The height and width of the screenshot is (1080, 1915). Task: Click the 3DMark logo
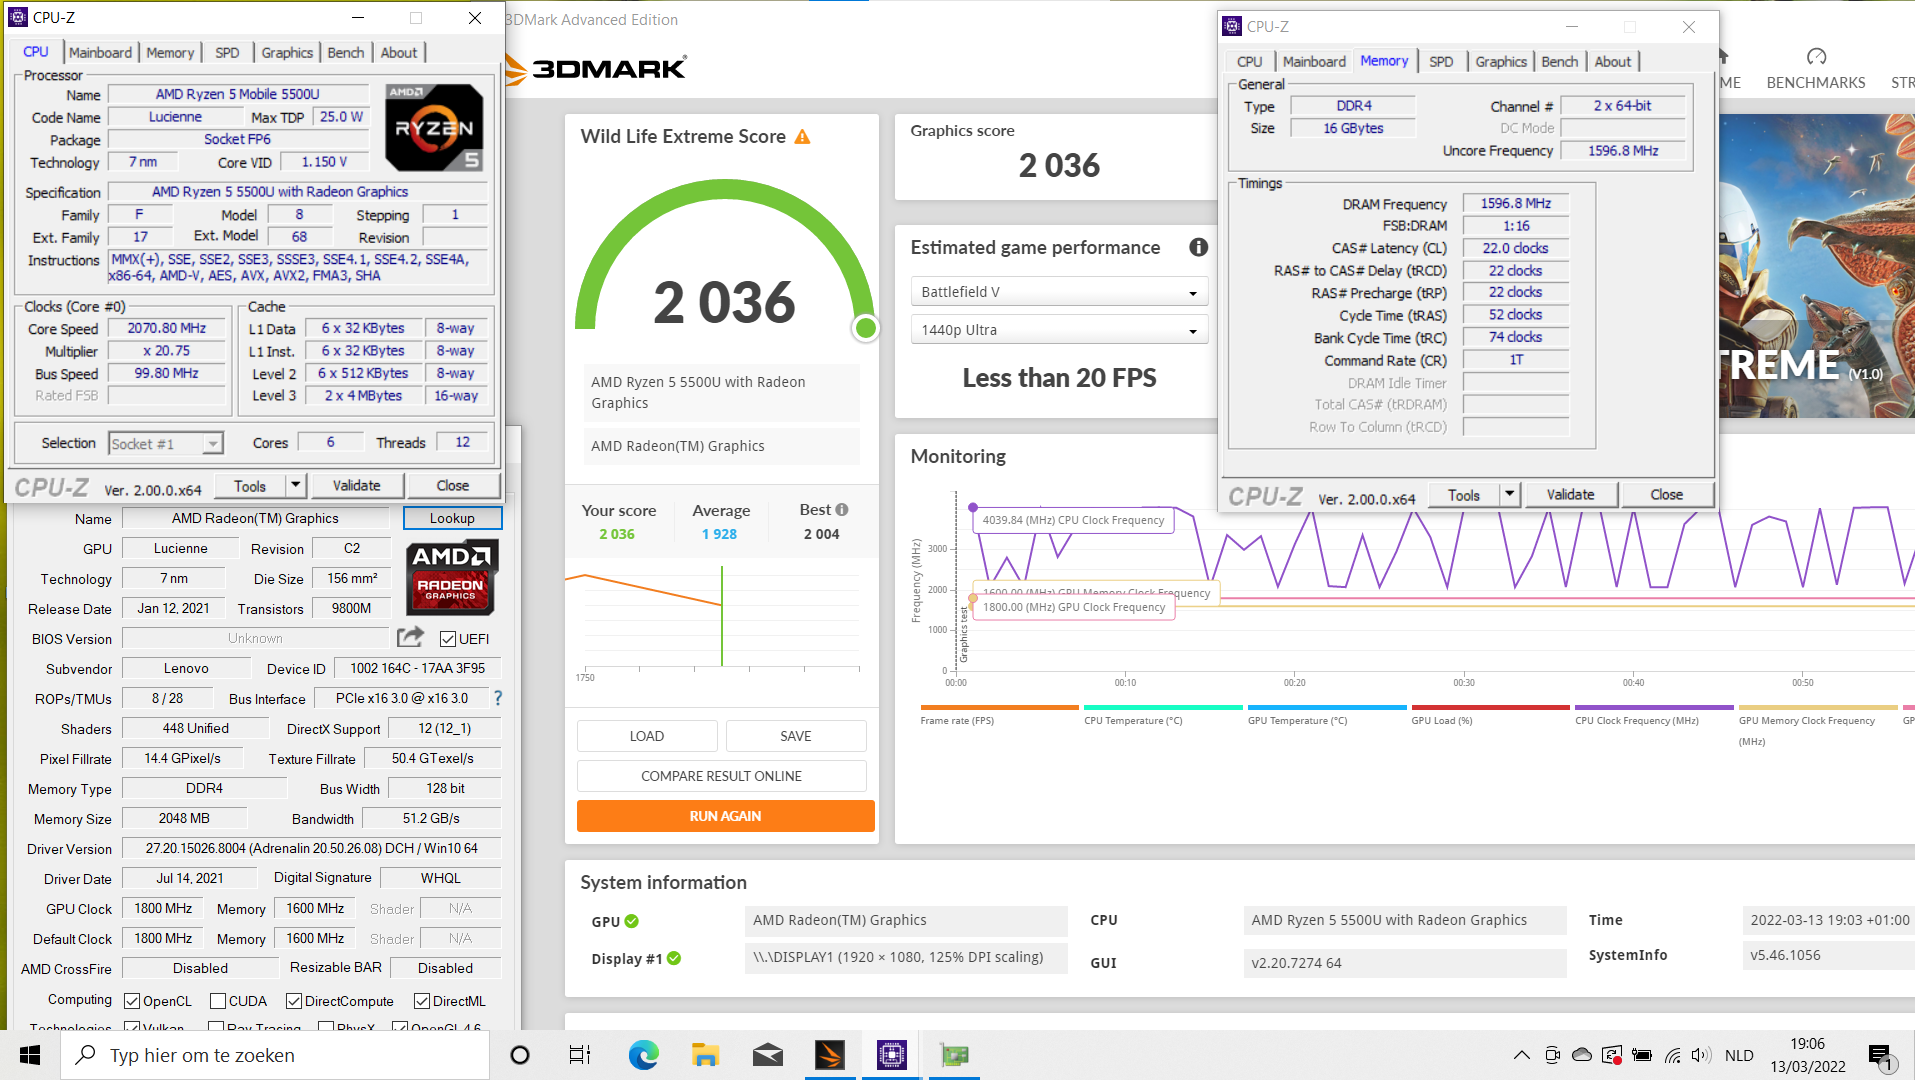coord(597,68)
